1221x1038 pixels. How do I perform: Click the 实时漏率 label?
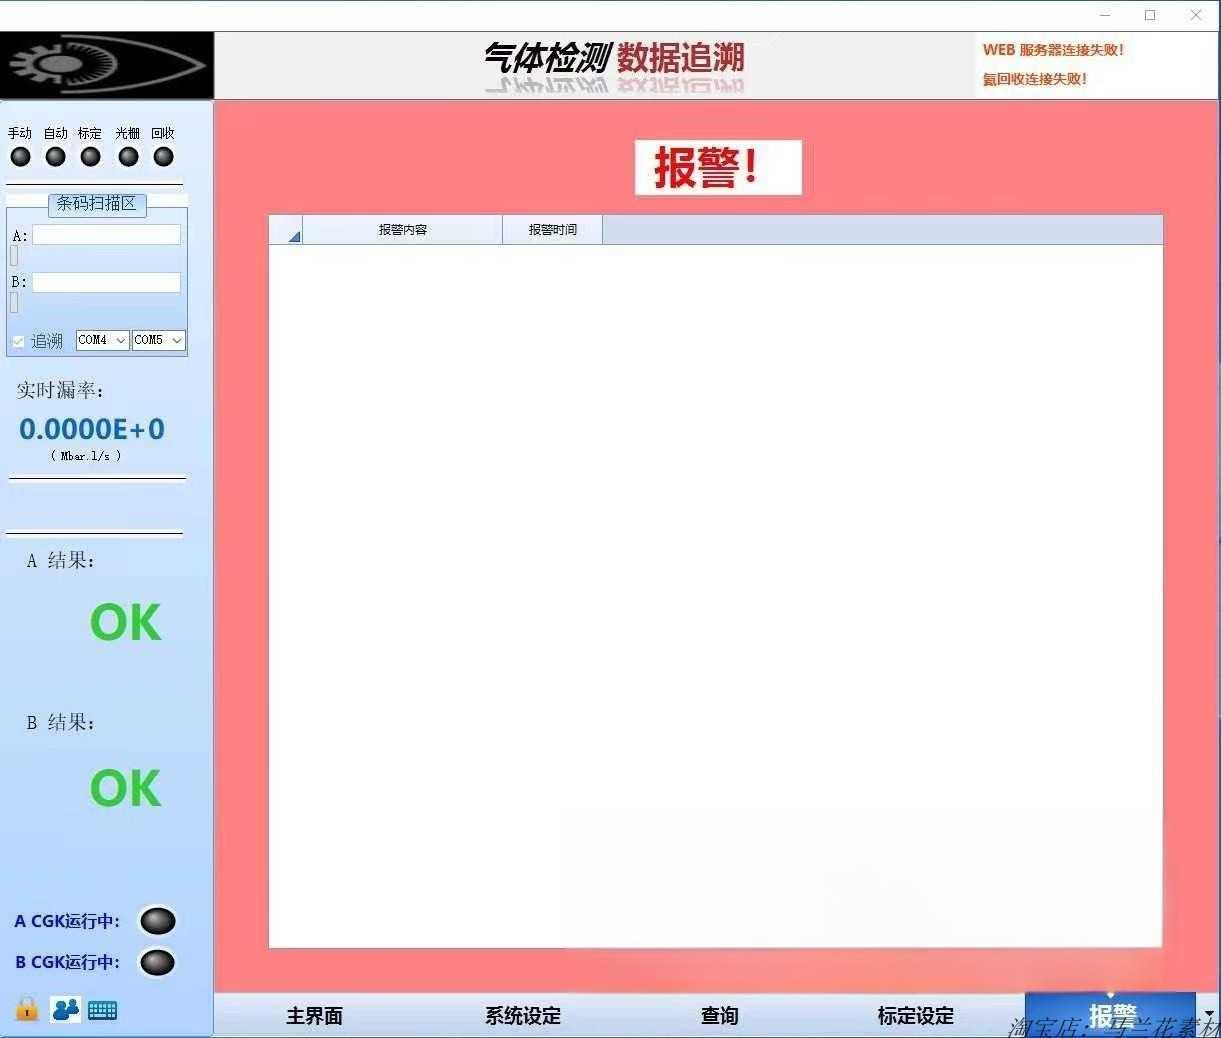click(x=59, y=390)
